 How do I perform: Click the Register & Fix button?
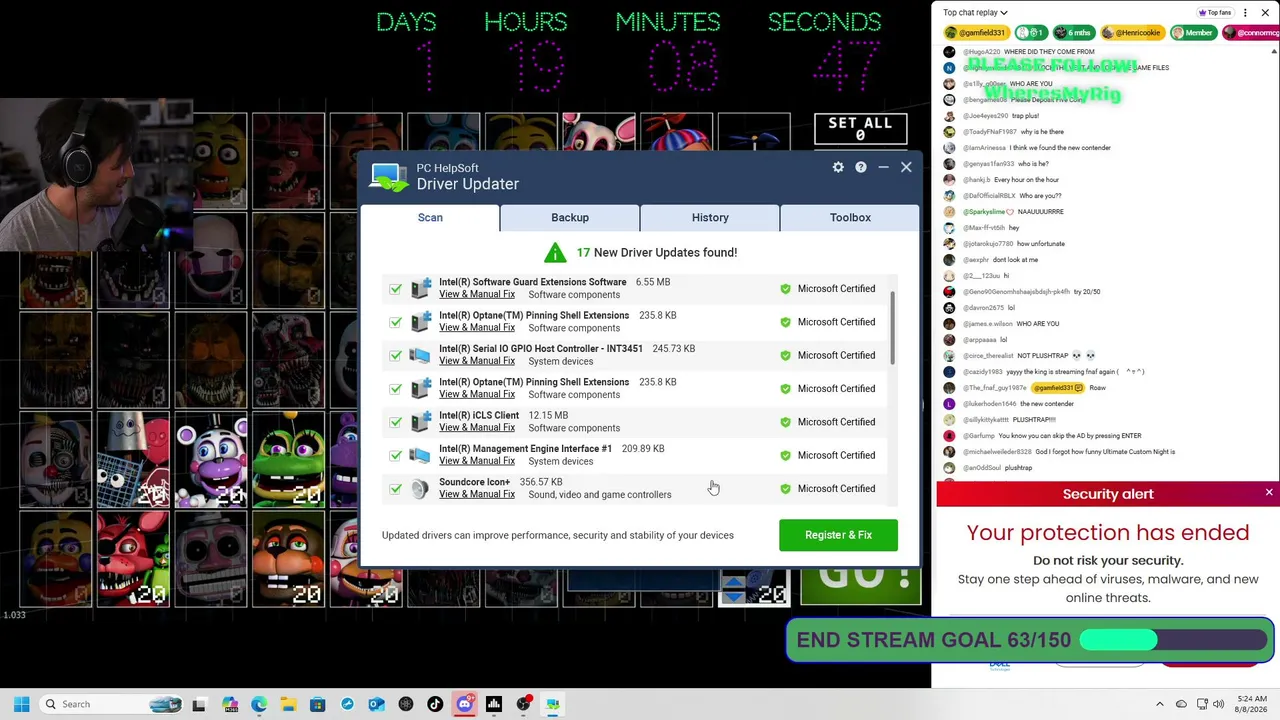[838, 535]
